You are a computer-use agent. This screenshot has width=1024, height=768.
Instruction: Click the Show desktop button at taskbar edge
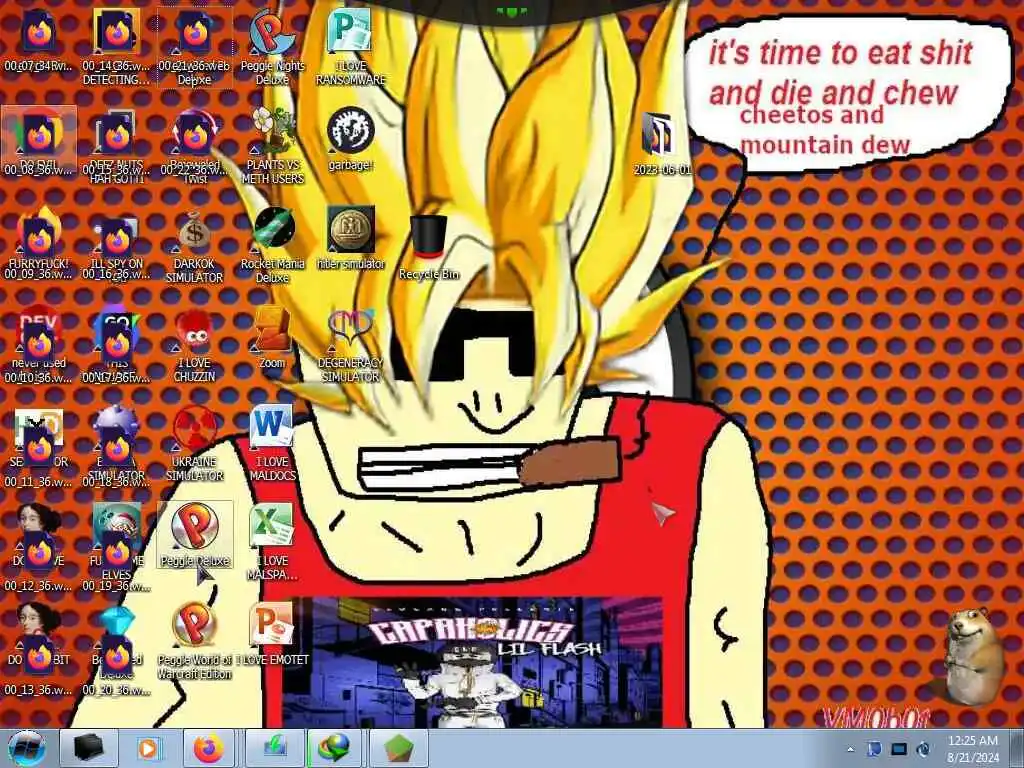pyautogui.click(x=1017, y=748)
